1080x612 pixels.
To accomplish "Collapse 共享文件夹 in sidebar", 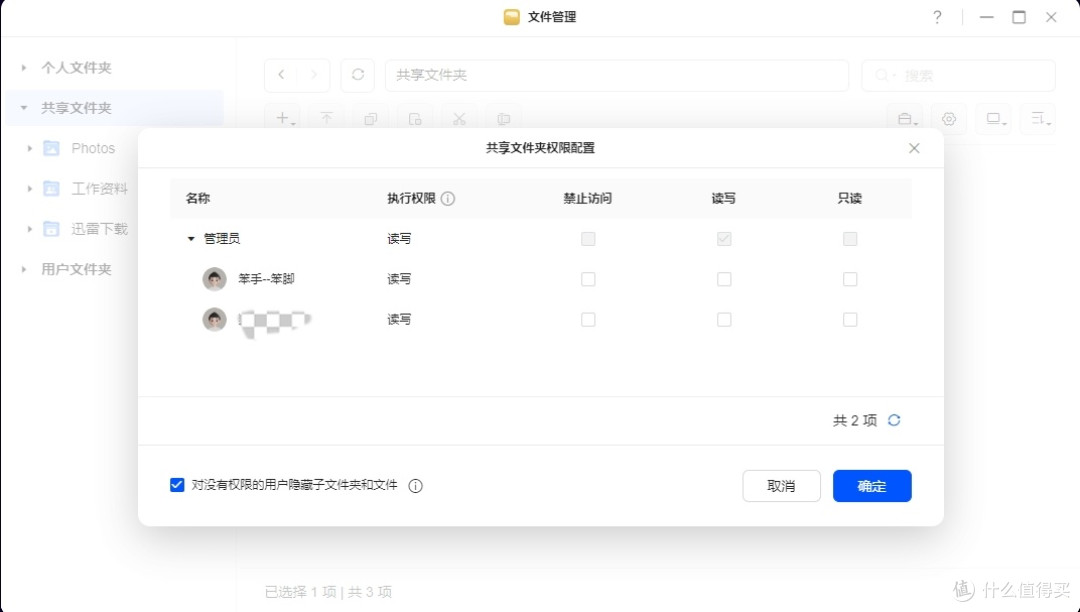I will (24, 108).
